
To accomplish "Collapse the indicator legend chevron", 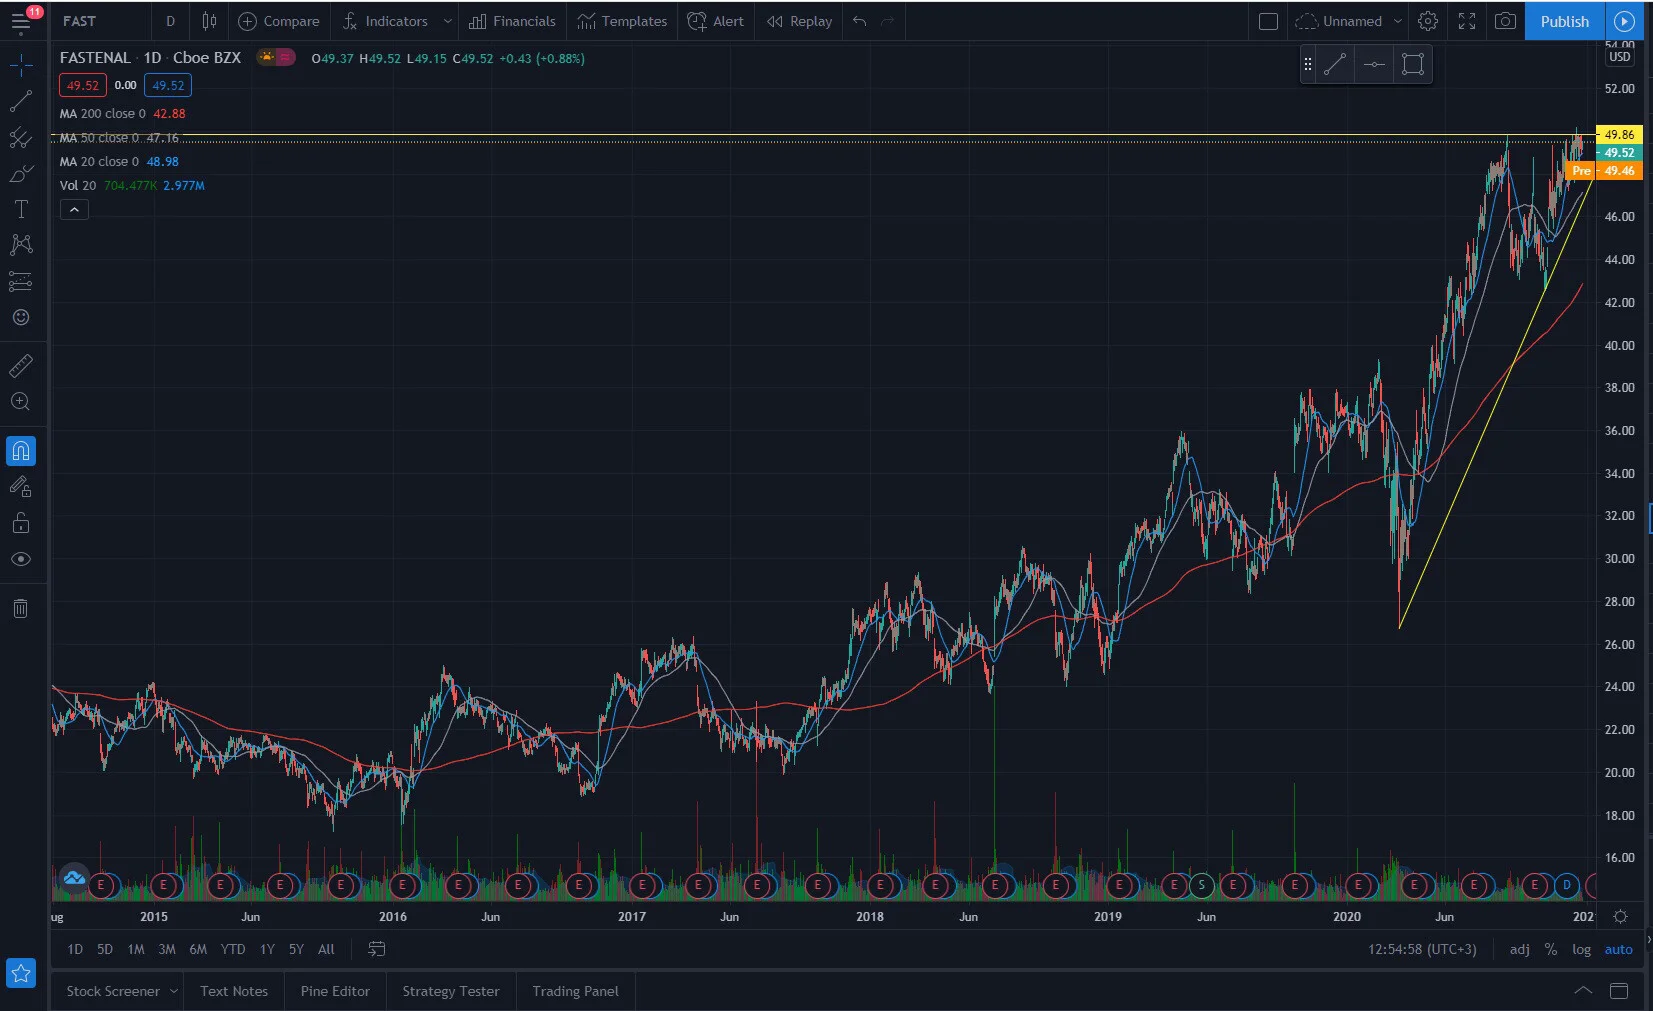I will (74, 209).
